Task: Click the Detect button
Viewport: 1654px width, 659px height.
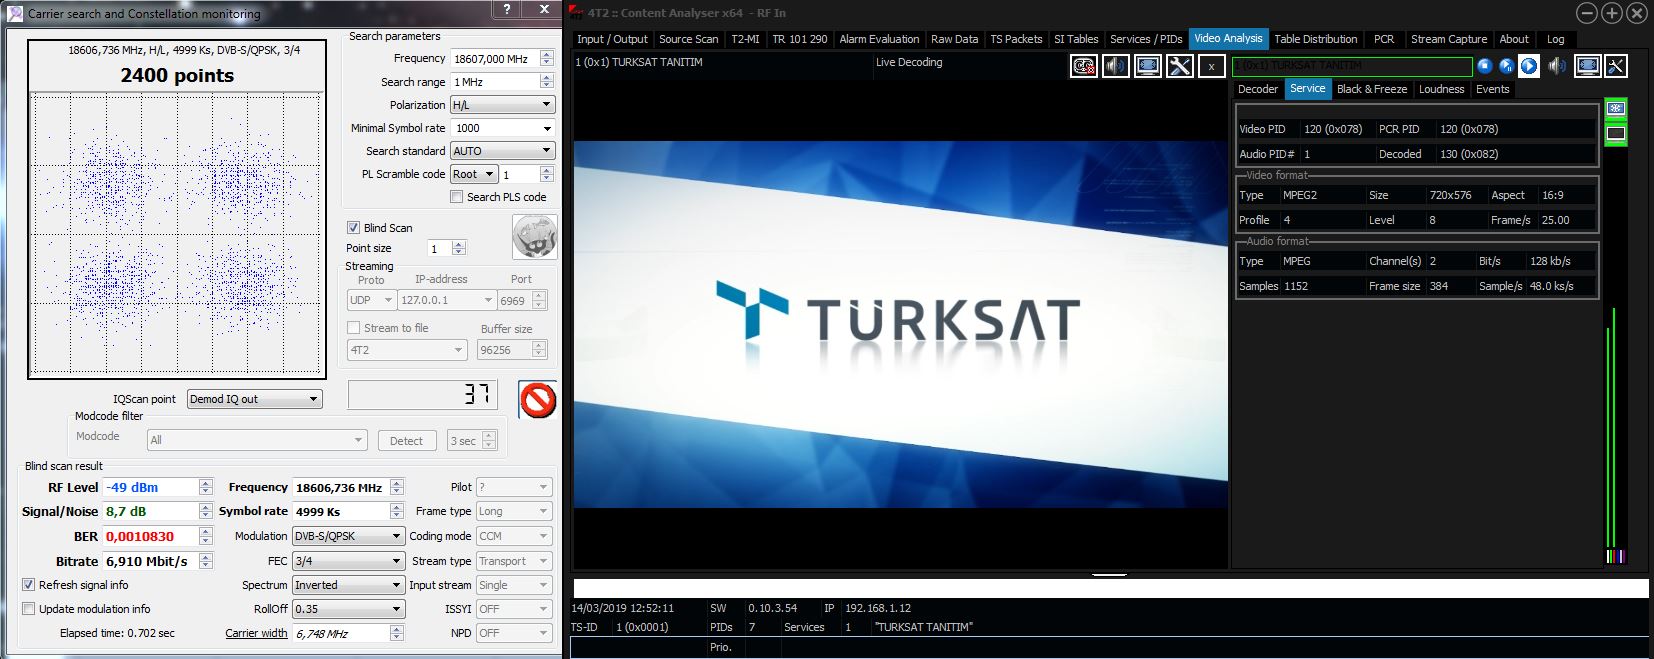Action: point(406,441)
